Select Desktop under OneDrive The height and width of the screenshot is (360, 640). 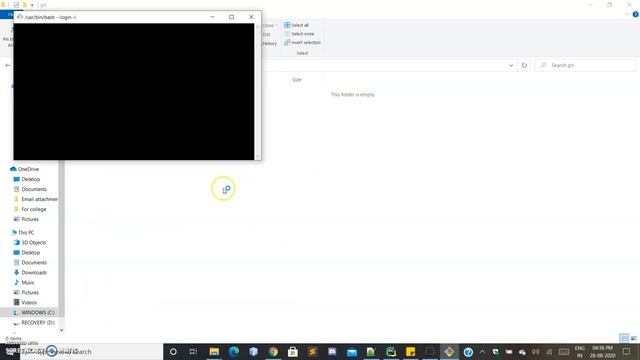point(27,179)
